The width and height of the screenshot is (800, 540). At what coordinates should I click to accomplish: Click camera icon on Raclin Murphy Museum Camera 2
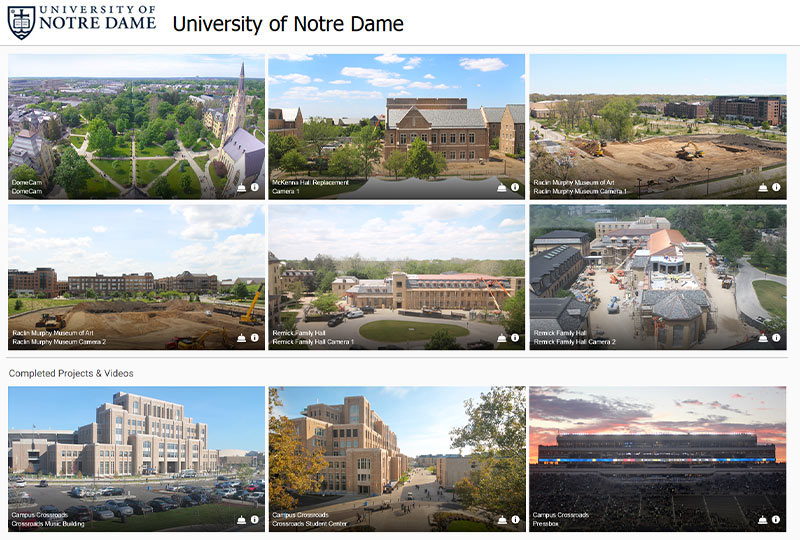241,338
